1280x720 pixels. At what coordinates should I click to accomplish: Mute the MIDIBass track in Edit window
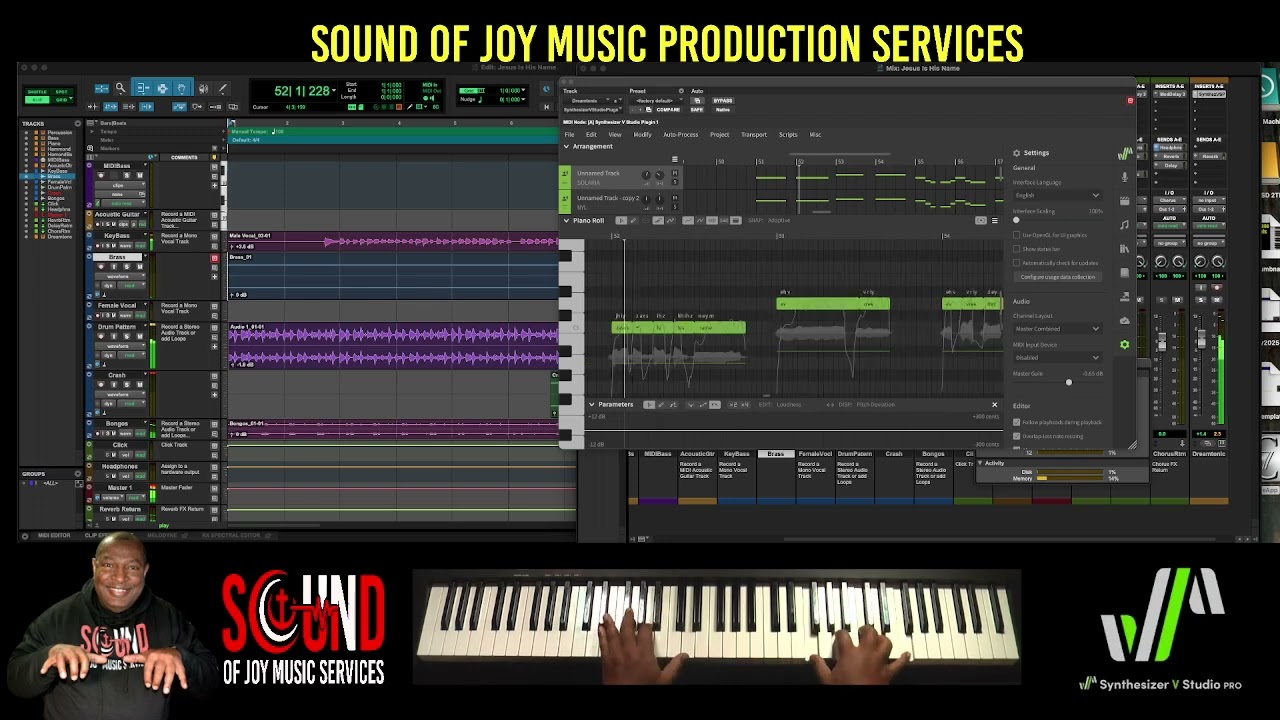tap(140, 175)
